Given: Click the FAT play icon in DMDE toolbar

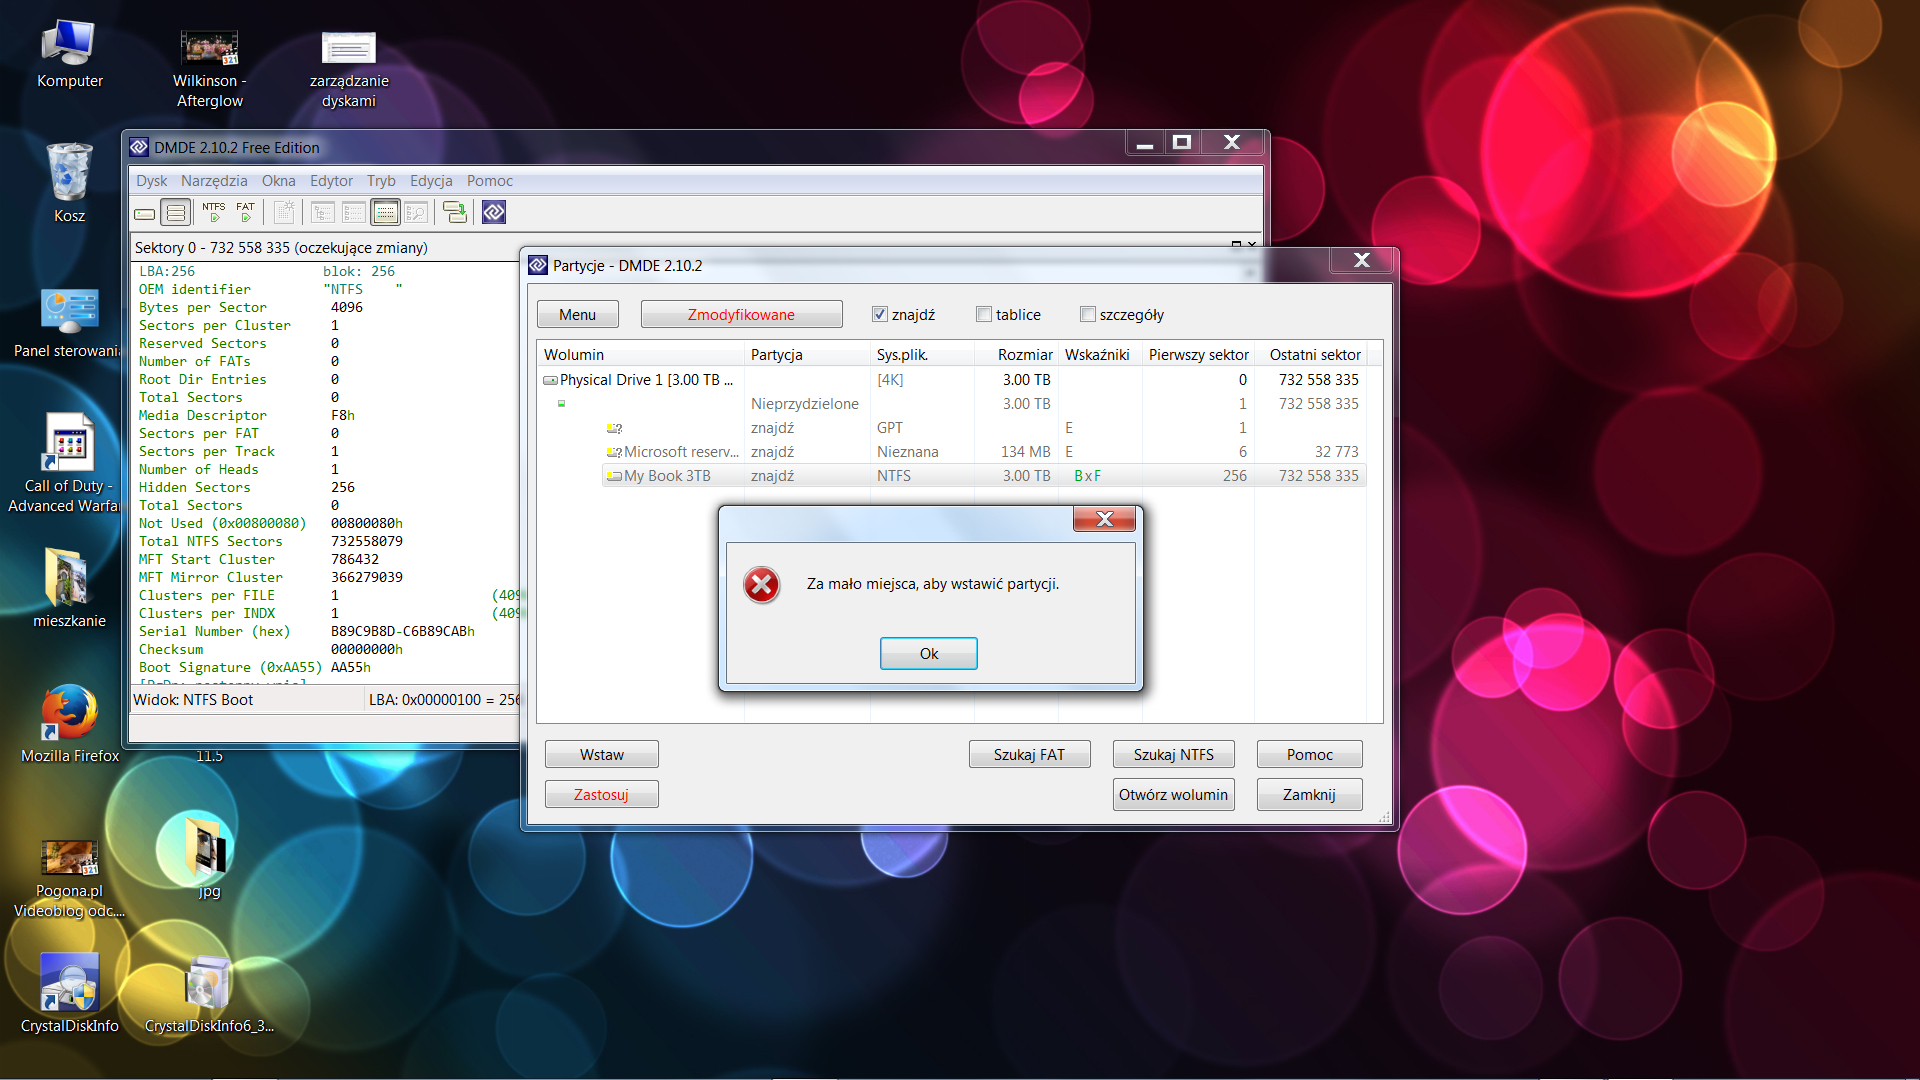Looking at the screenshot, I should pos(245,212).
